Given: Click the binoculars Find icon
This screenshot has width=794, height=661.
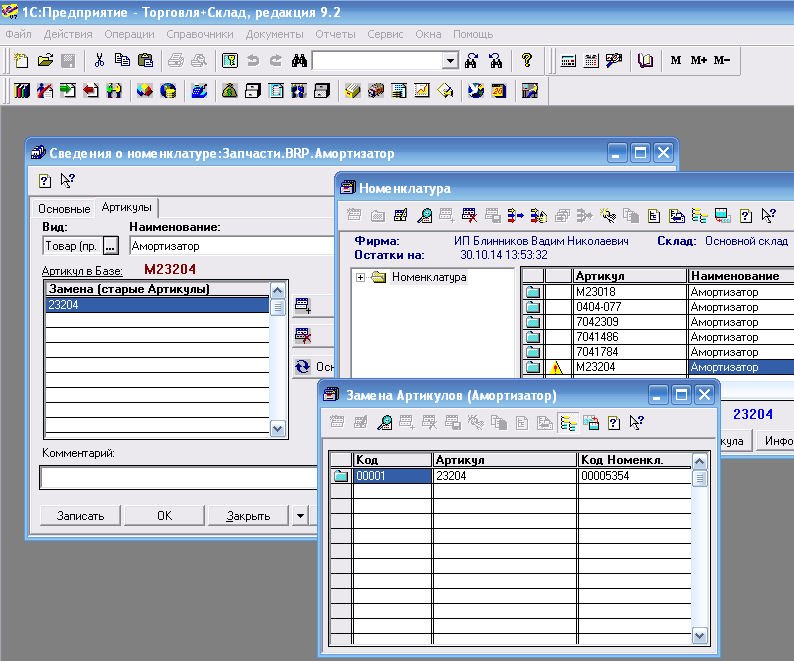Looking at the screenshot, I should tap(299, 61).
